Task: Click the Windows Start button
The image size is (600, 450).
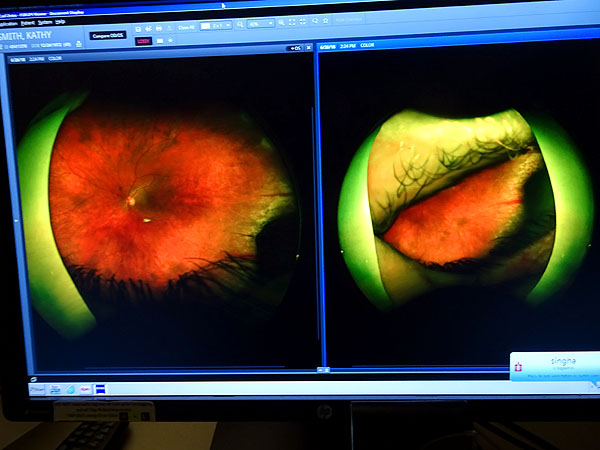Action: (38, 390)
